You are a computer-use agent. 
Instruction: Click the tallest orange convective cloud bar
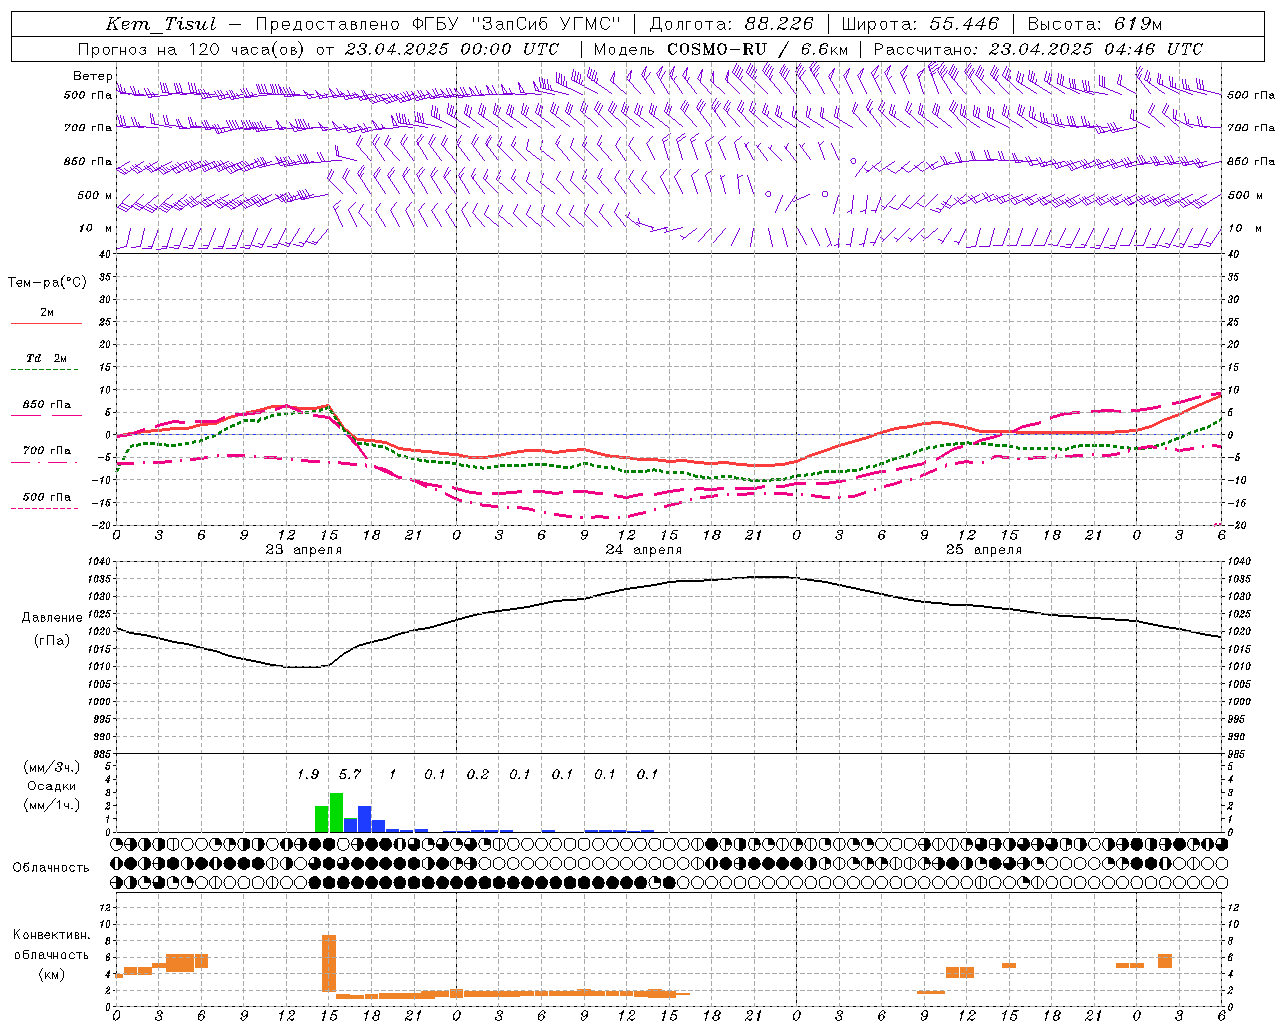pyautogui.click(x=329, y=963)
